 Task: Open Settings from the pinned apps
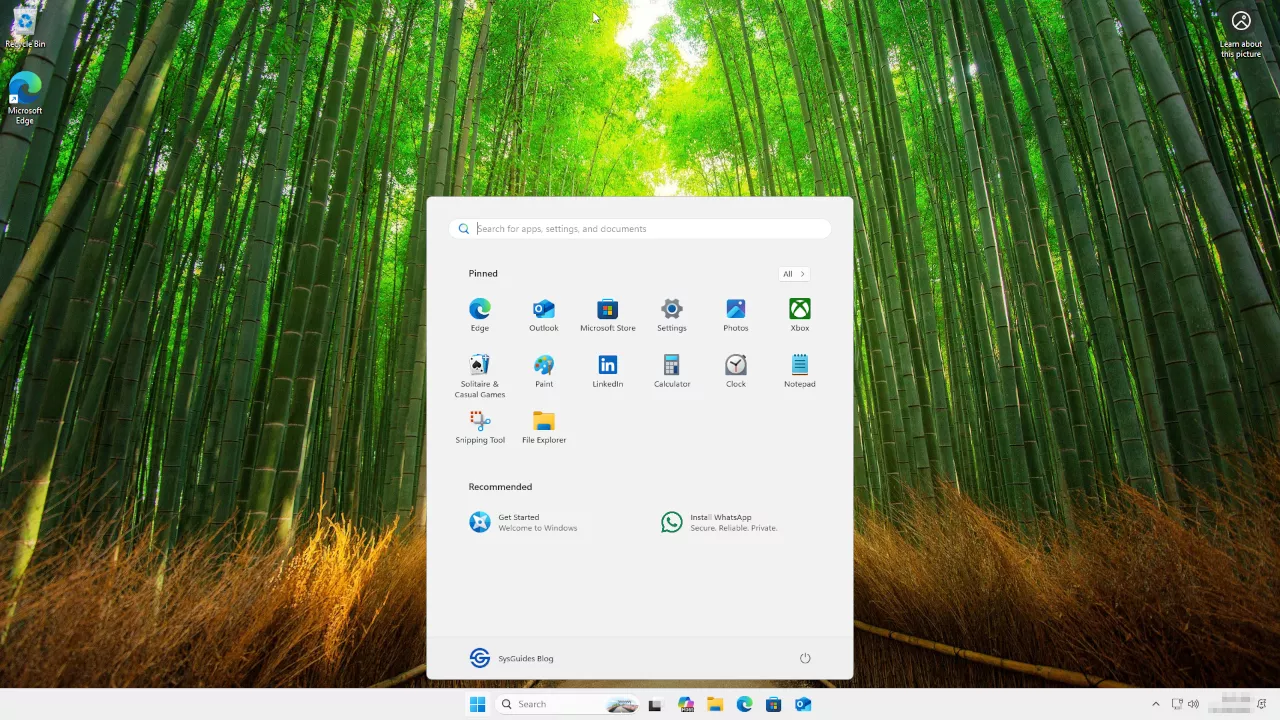pyautogui.click(x=671, y=308)
